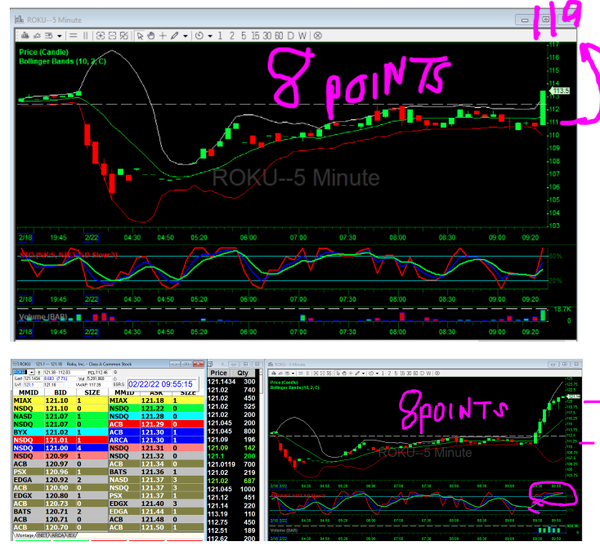The image size is (600, 546).
Task: Click the Price column header in time and sales
Action: pyautogui.click(x=219, y=373)
